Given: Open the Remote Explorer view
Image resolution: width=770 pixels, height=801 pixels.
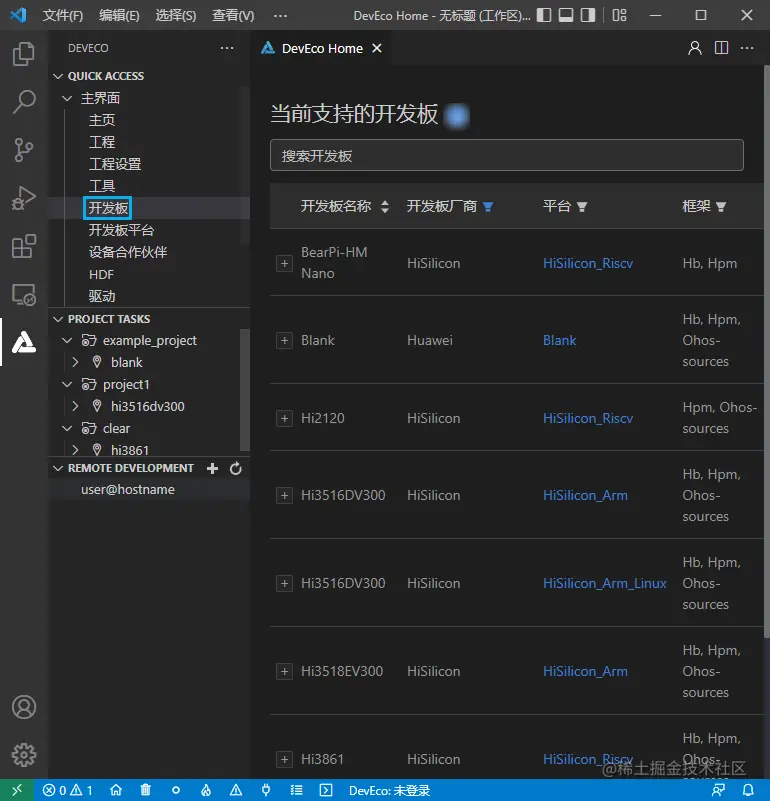Looking at the screenshot, I should click(24, 294).
